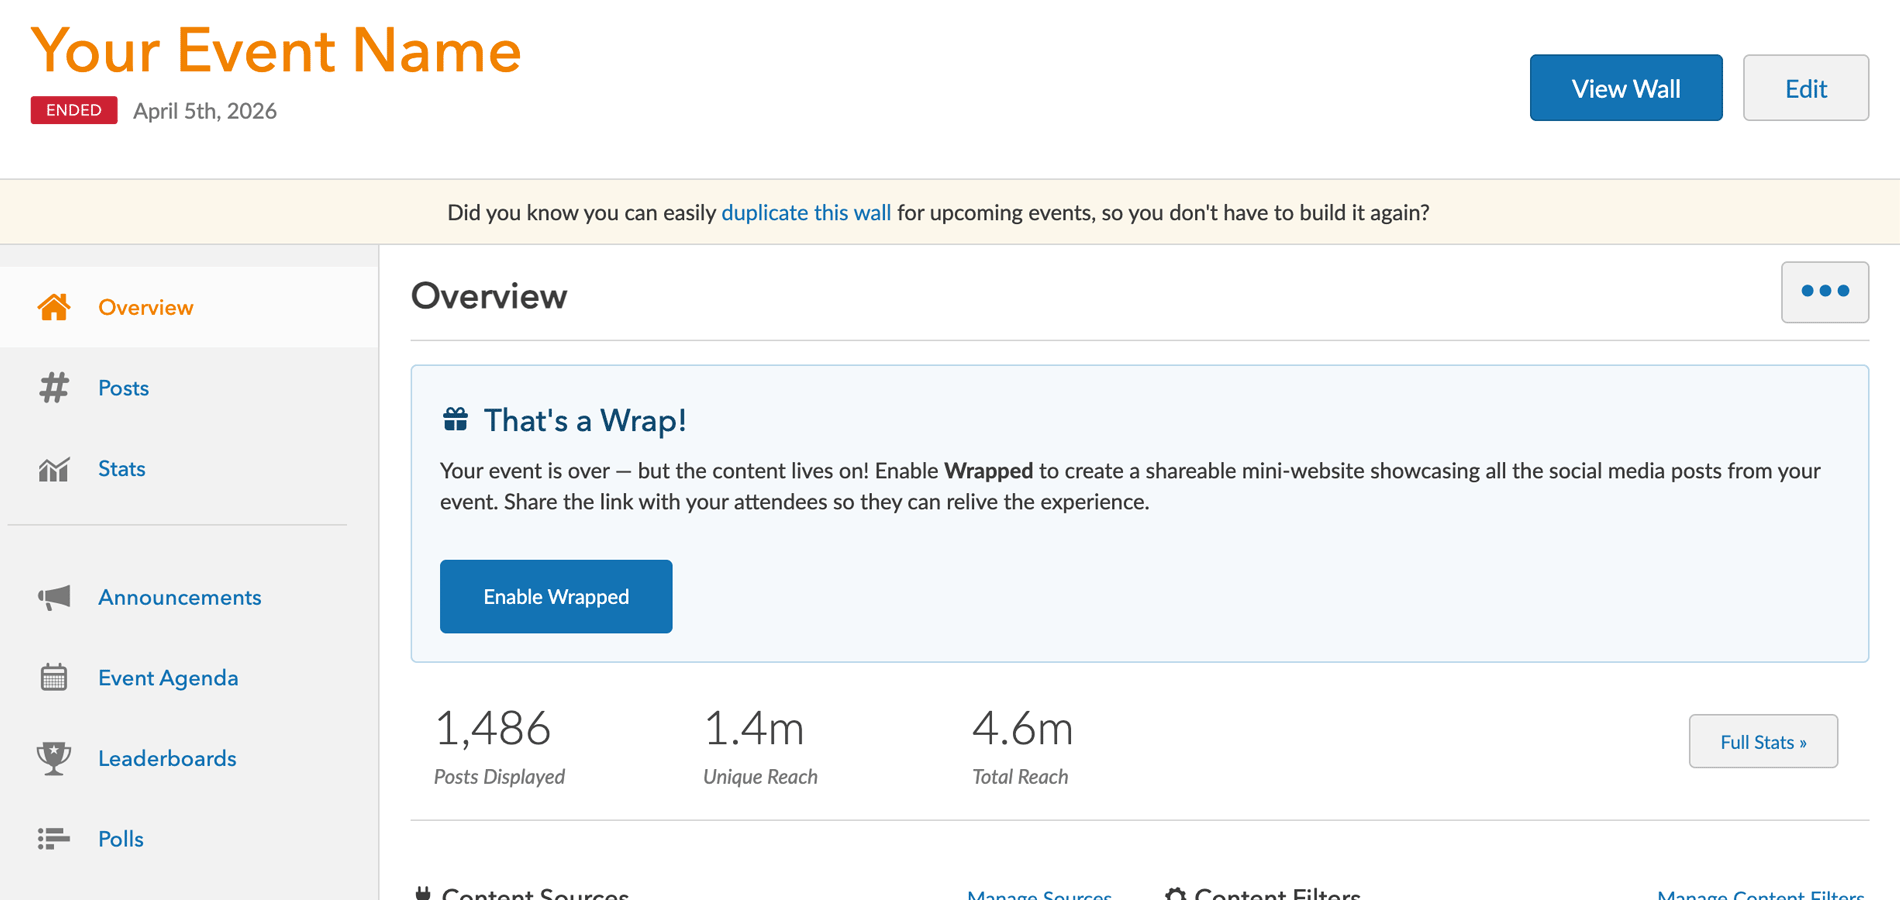1900x900 pixels.
Task: Click the Announcements megaphone icon
Action: coord(54,598)
